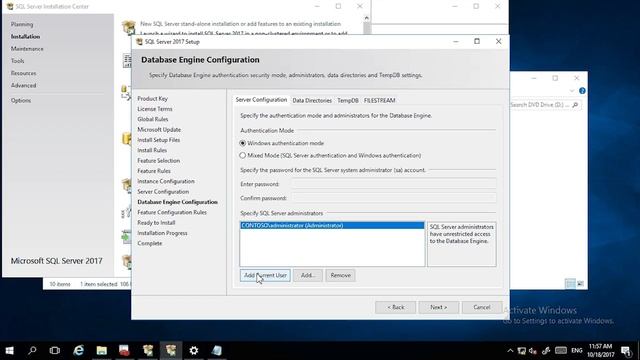Screen dimensions: 640x360
Task: Click the Product Key step
Action: tap(152, 99)
